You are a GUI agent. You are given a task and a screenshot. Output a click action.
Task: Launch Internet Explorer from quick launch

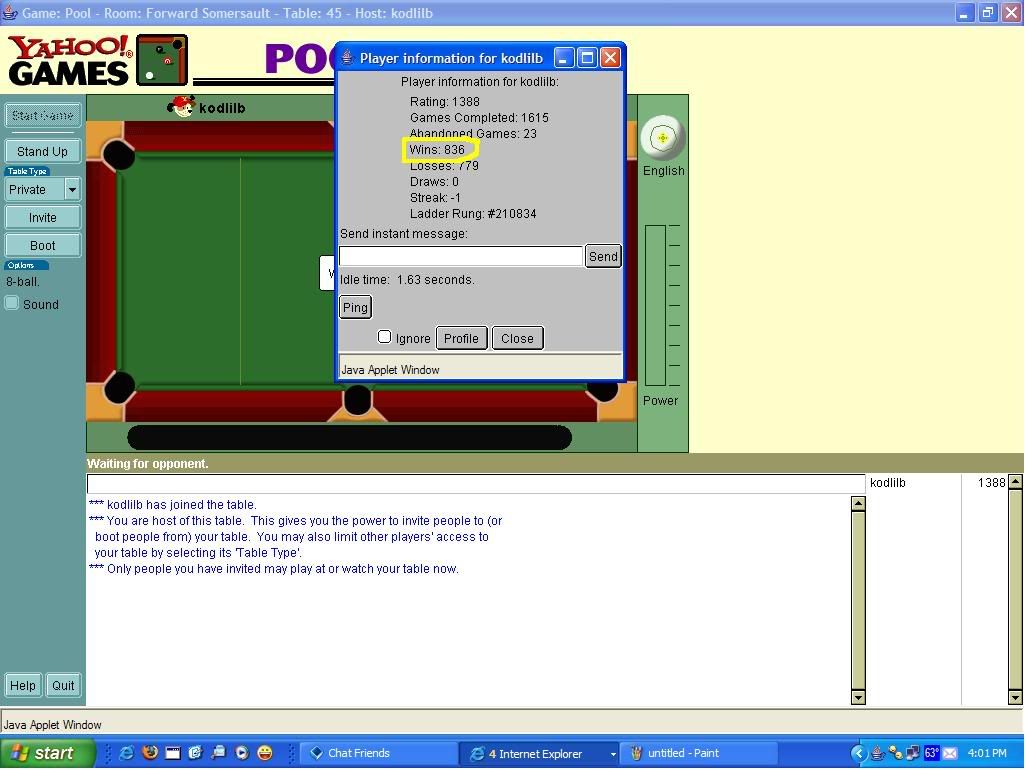click(x=127, y=753)
